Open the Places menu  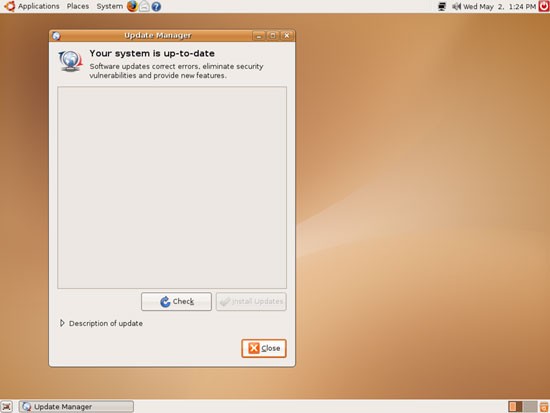pyautogui.click(x=78, y=6)
